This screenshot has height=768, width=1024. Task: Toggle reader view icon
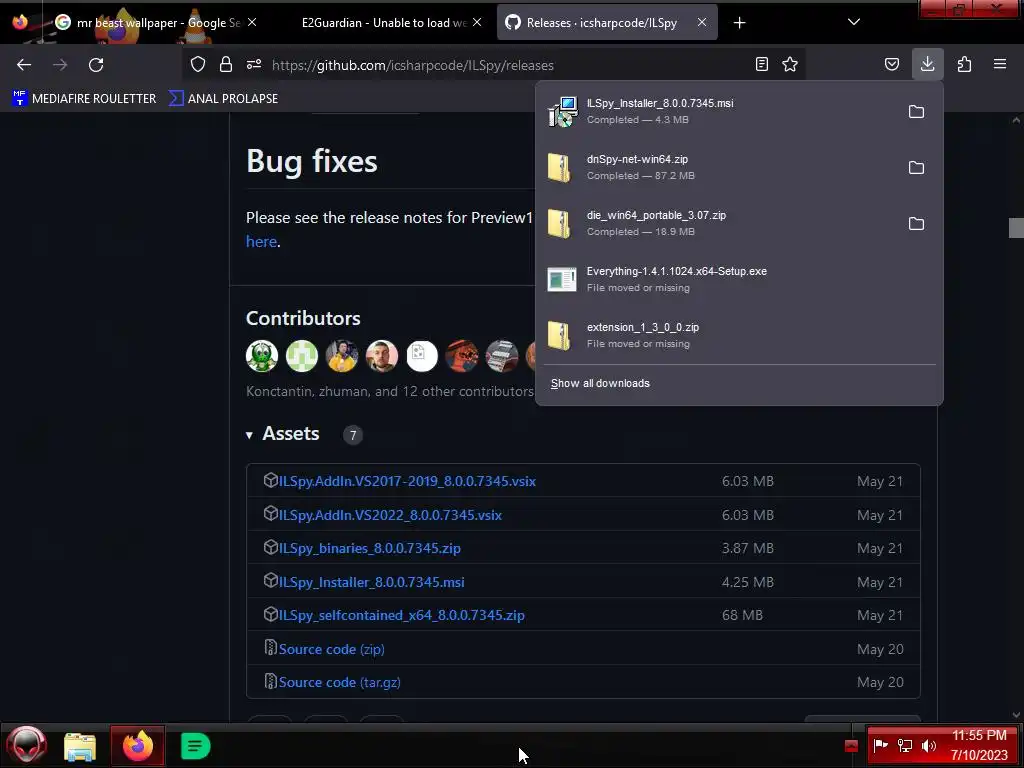[761, 64]
